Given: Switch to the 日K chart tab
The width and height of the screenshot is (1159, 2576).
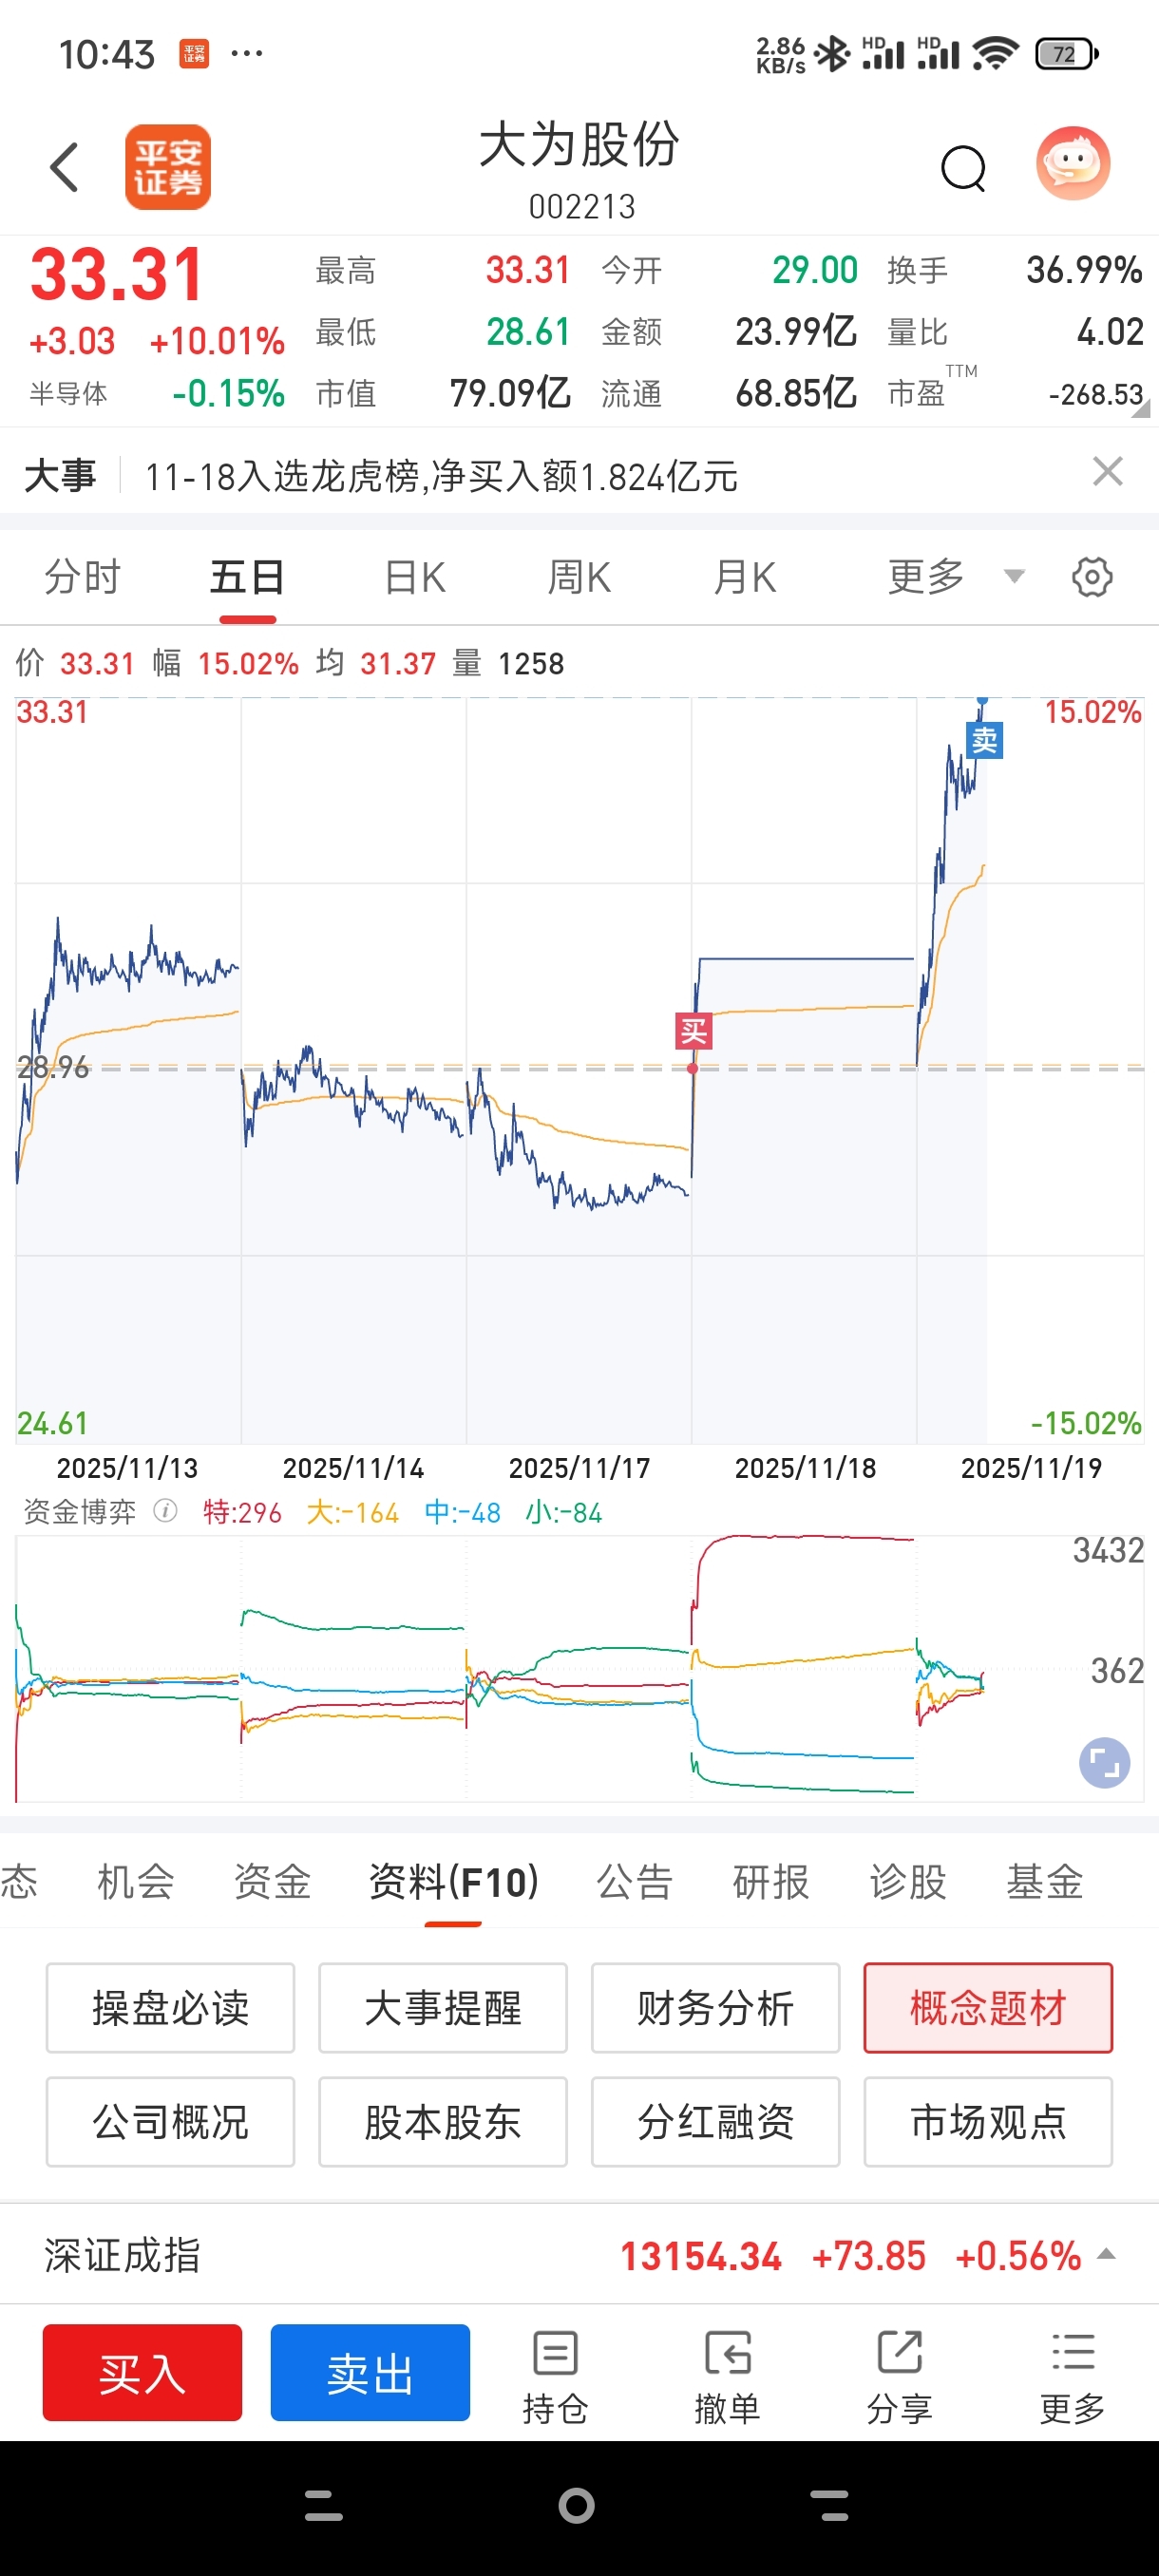Looking at the screenshot, I should pyautogui.click(x=415, y=577).
